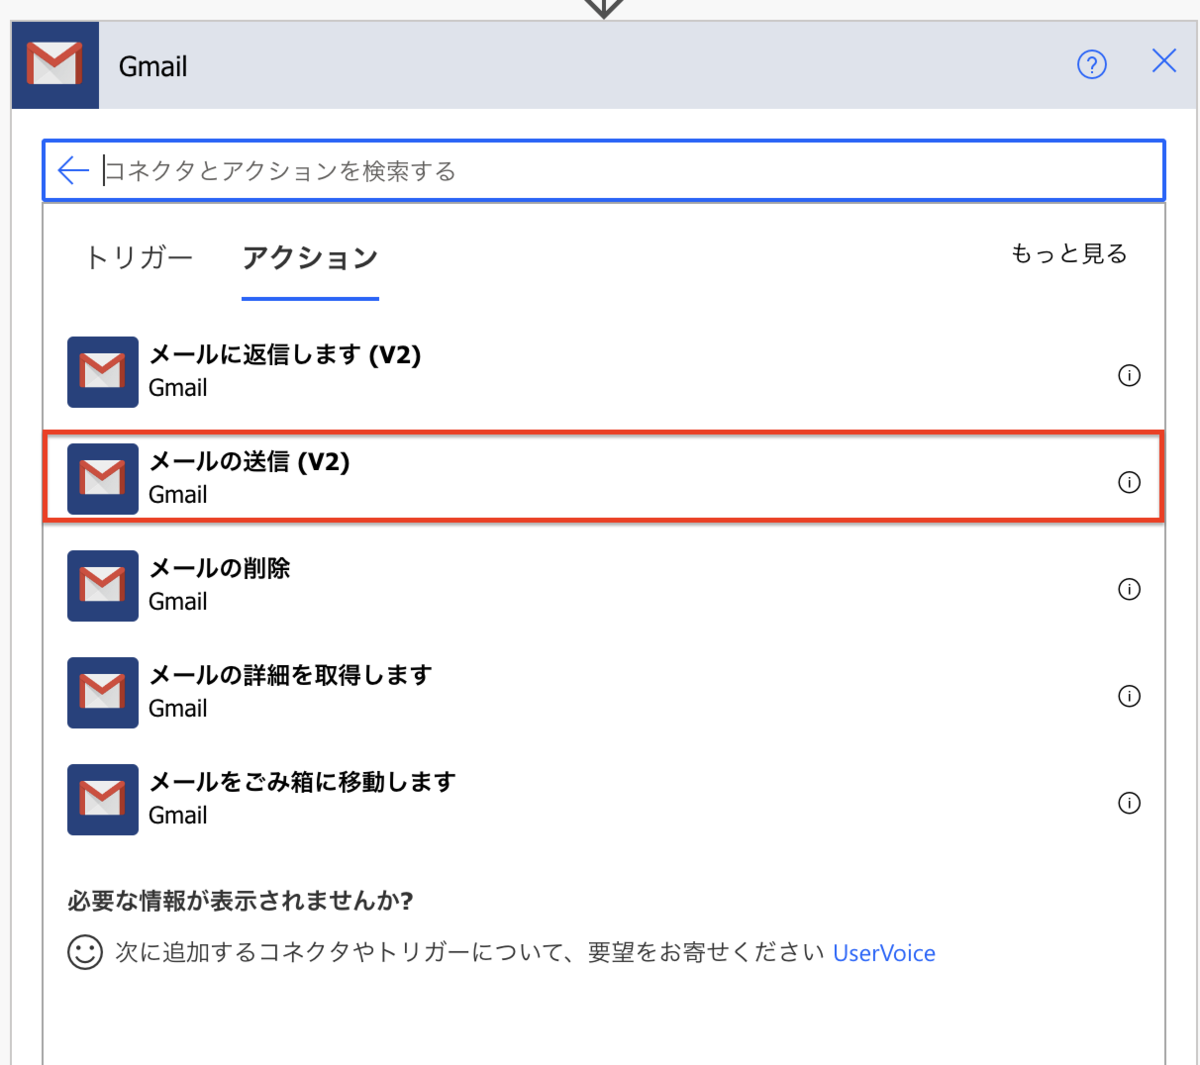Screen dimensions: 1200x1065
Task: Switch to the トリガー tab
Action: [139, 258]
